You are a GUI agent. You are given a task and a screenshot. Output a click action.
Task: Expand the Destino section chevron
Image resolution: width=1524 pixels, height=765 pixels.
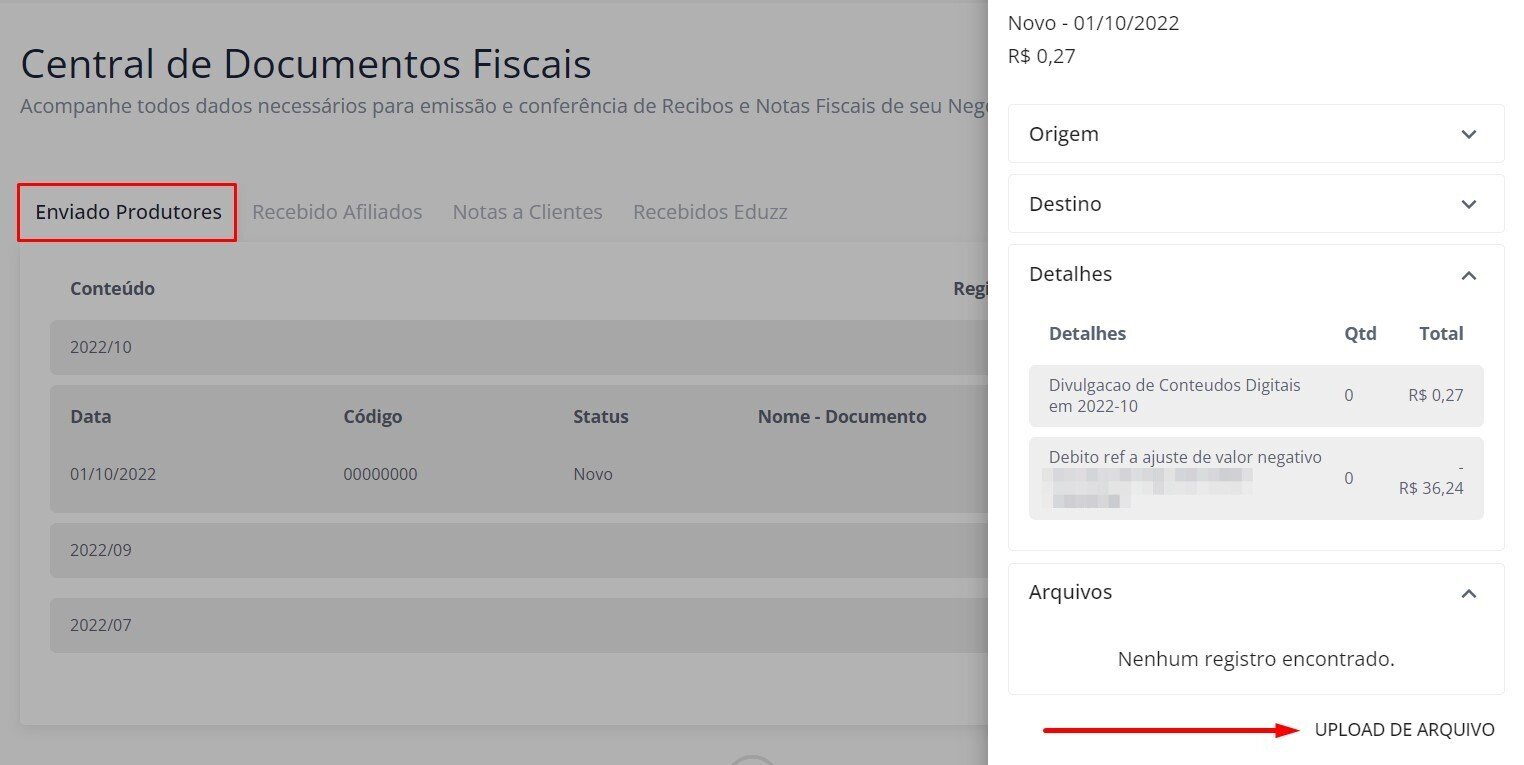1468,204
